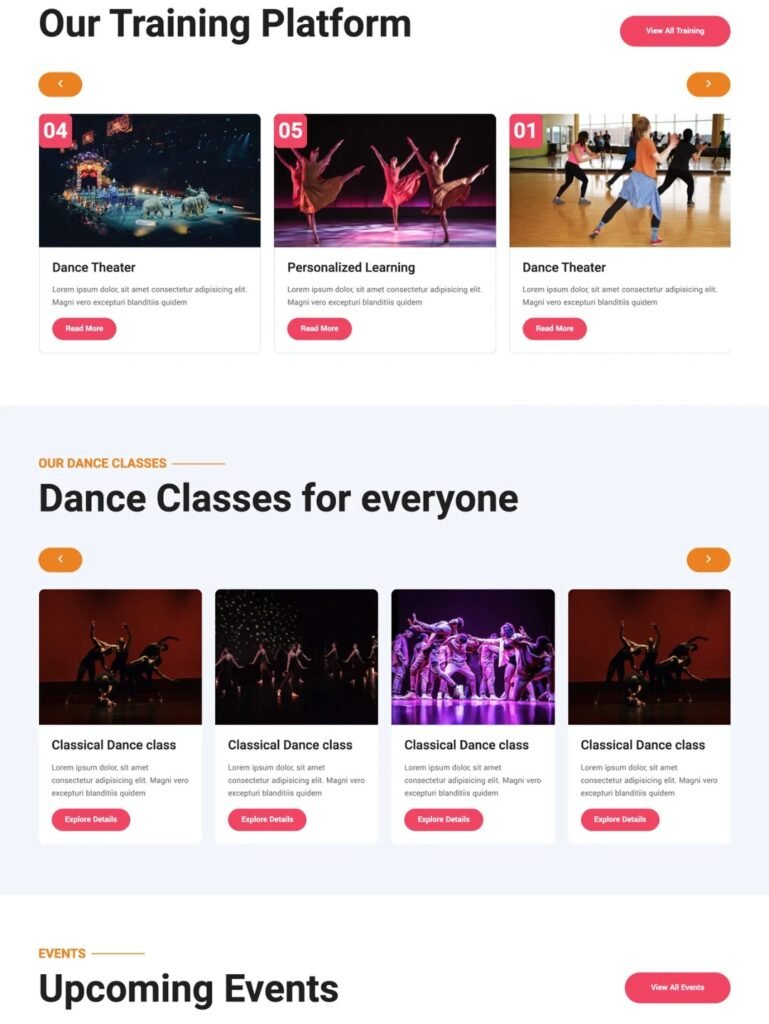This screenshot has height=1024, width=769.
Task: Open View All Training button
Action: (675, 31)
